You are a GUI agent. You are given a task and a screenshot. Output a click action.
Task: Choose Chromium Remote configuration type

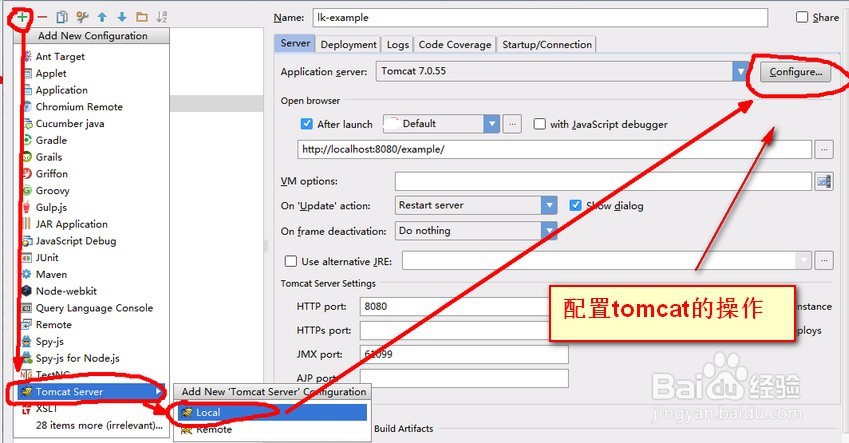(79, 107)
